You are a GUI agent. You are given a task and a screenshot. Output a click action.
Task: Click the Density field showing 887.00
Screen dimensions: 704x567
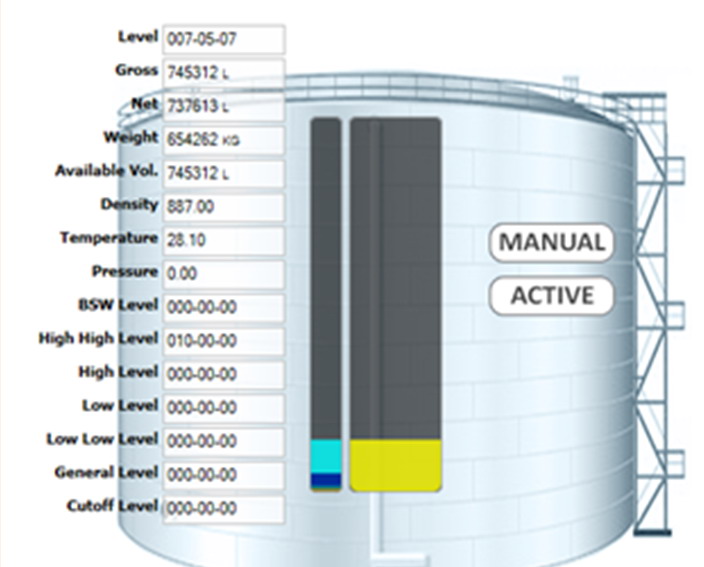click(223, 206)
